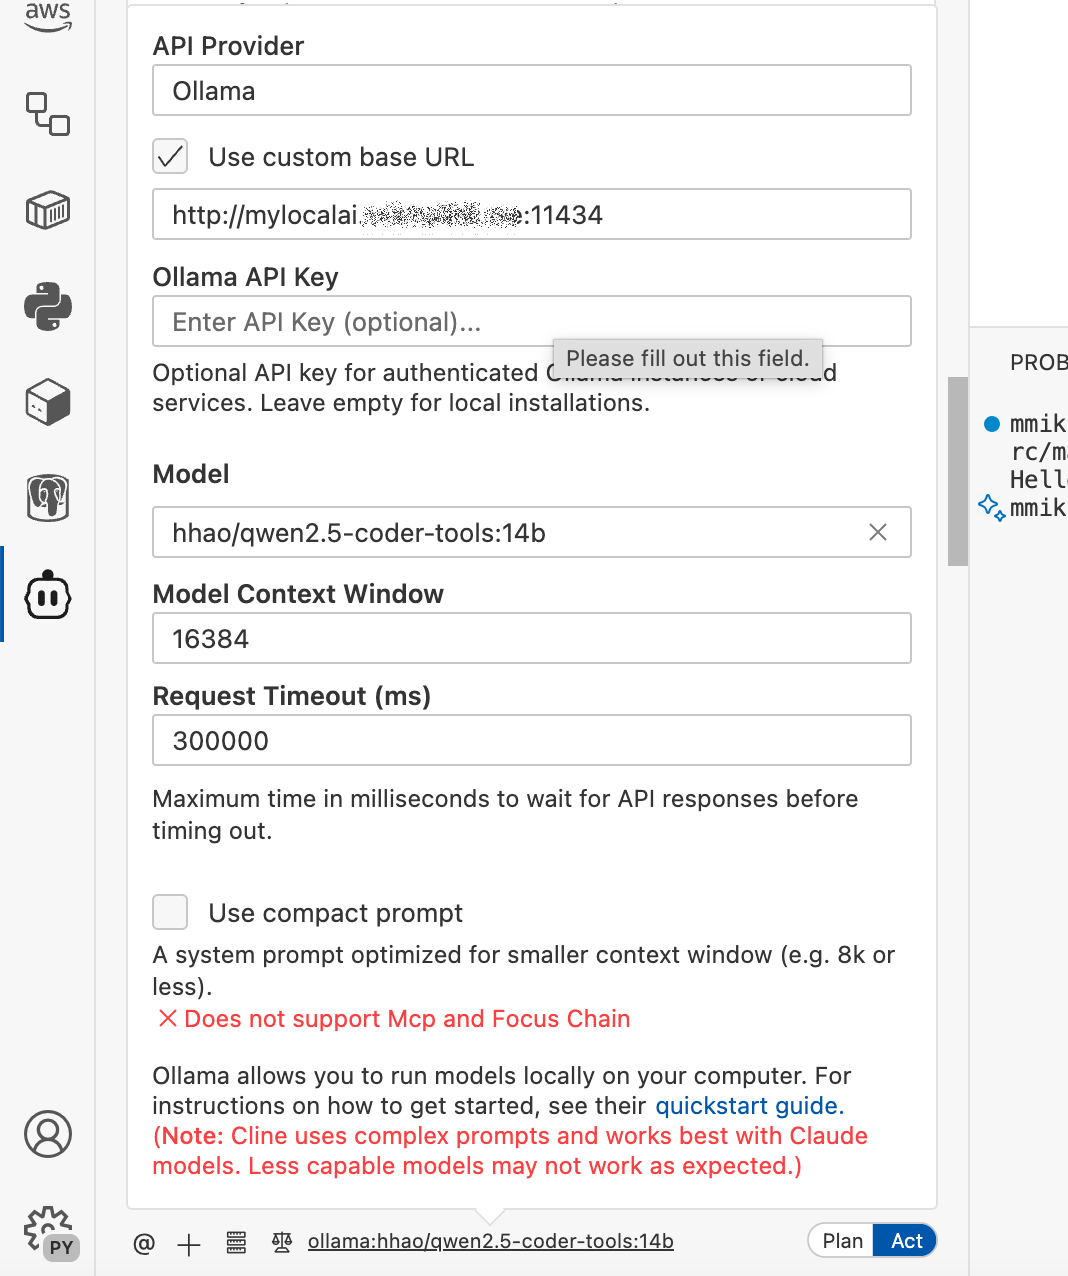1068x1276 pixels.
Task: Open the PostgreSQL elephant database icon
Action: point(48,498)
